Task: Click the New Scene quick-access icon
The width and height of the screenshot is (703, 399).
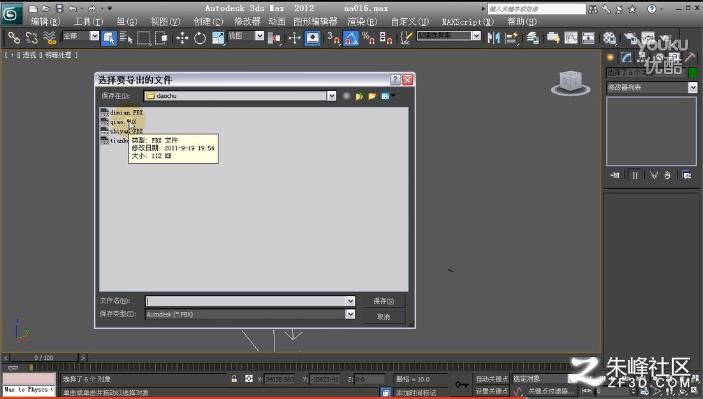Action: pyautogui.click(x=33, y=8)
